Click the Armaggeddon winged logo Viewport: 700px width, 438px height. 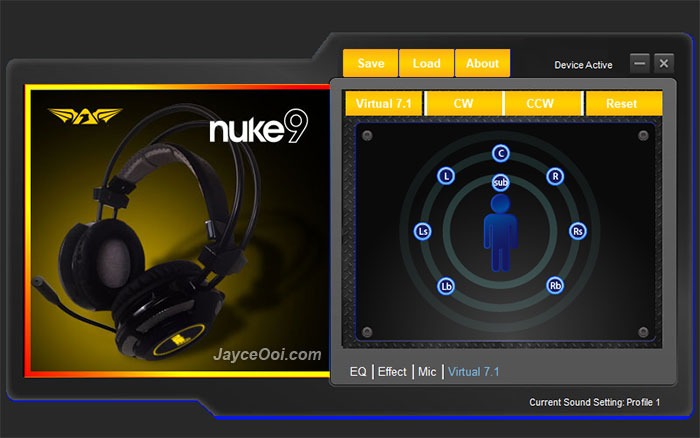(85, 116)
